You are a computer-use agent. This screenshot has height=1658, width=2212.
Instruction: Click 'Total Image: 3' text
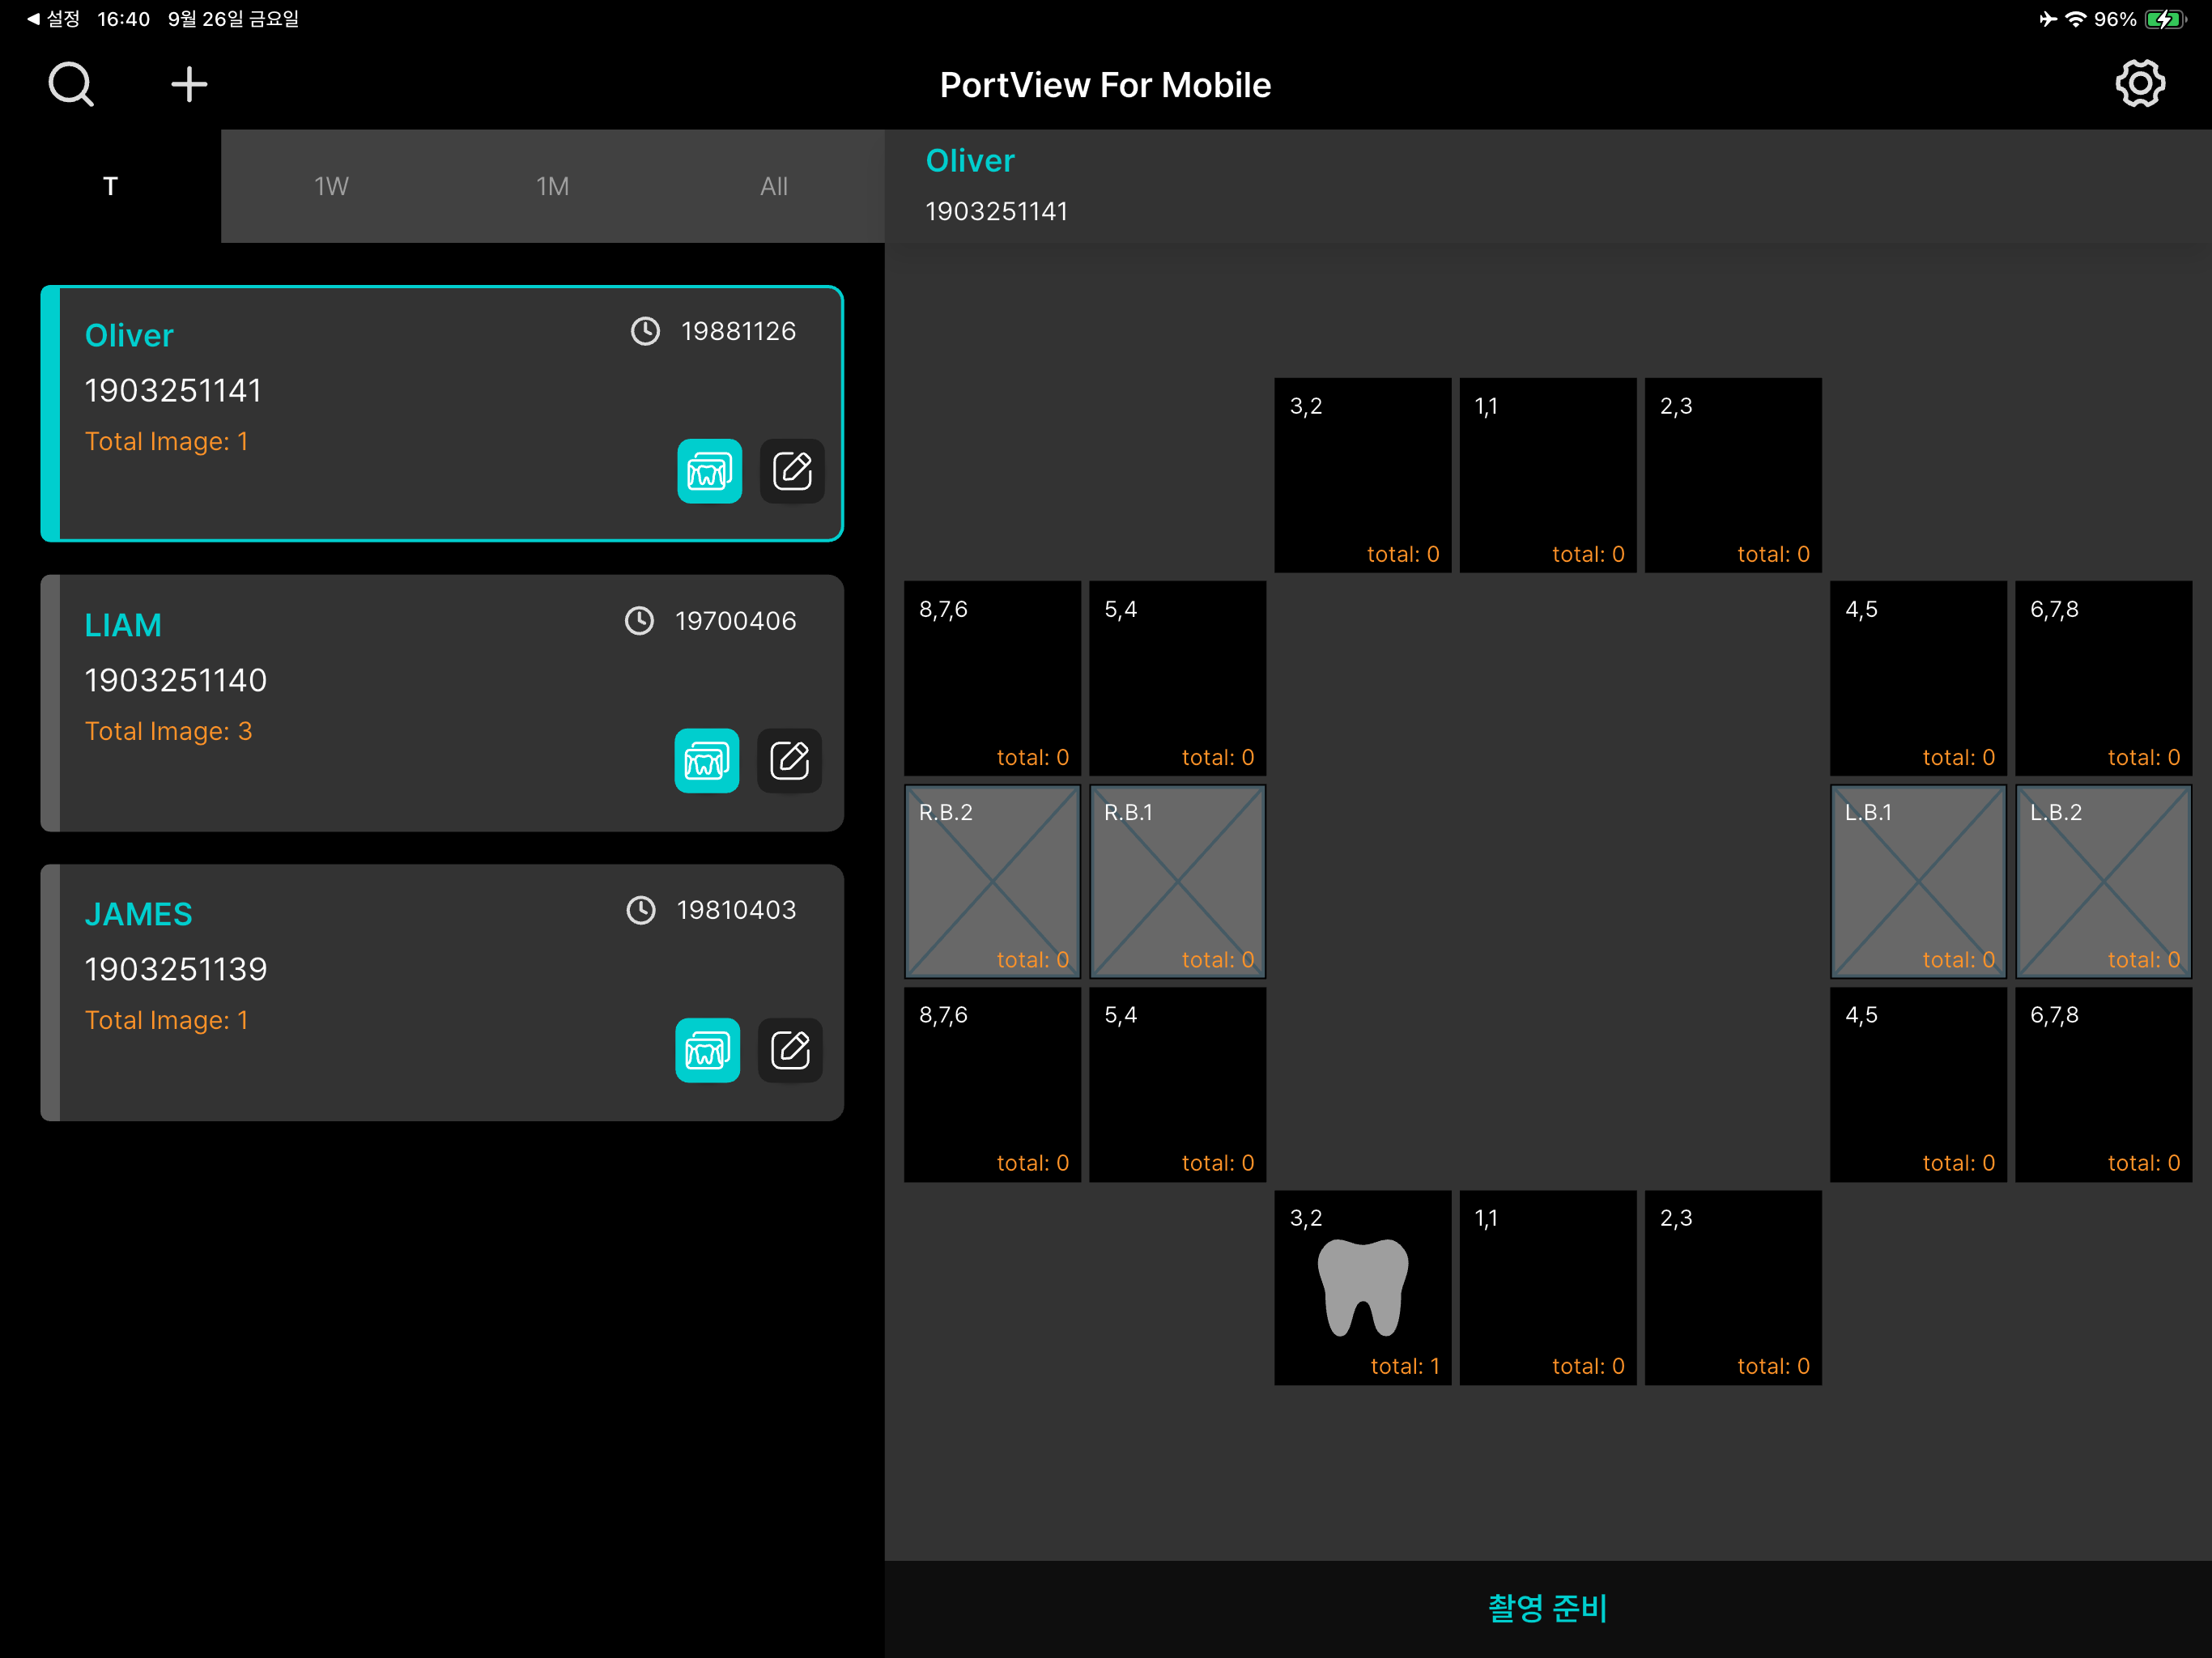click(x=168, y=731)
